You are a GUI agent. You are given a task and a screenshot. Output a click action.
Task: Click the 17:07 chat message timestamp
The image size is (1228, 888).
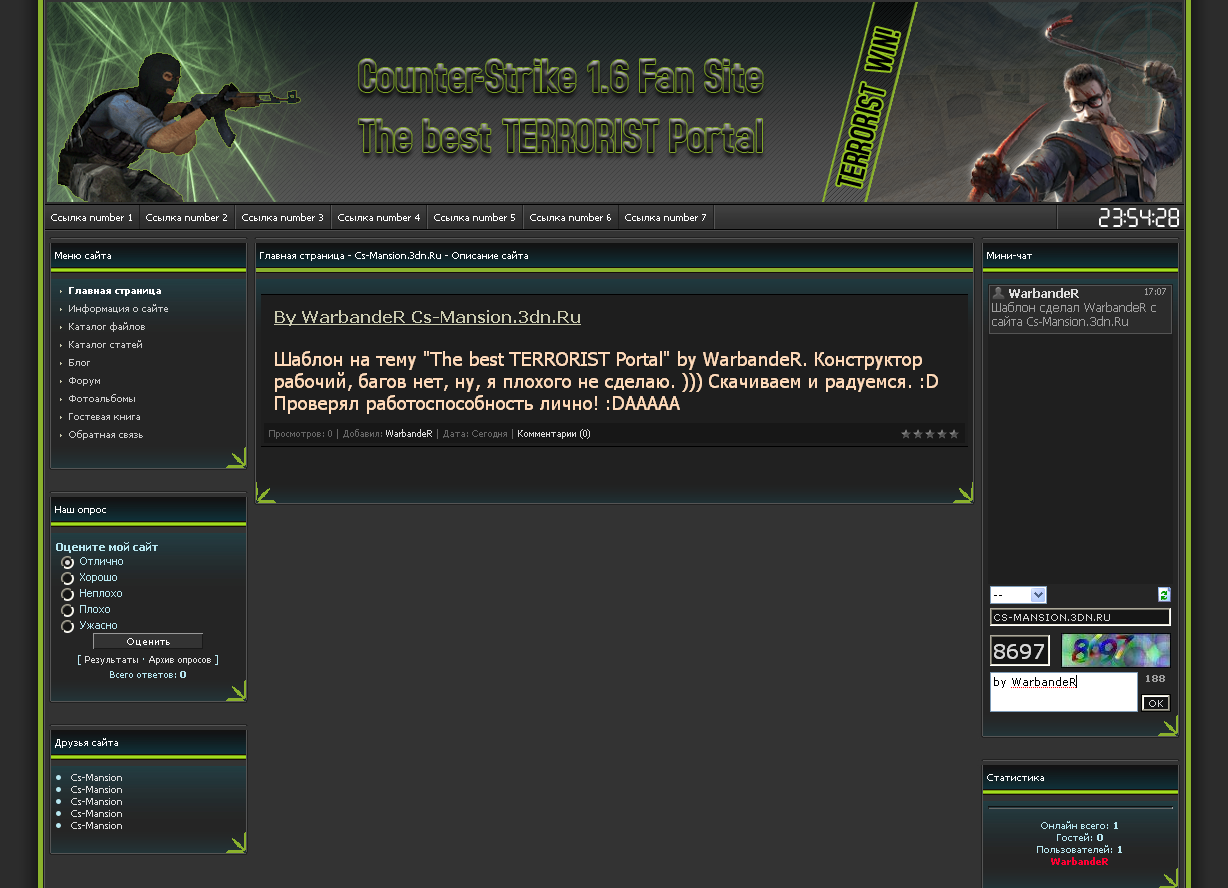[x=1155, y=292]
